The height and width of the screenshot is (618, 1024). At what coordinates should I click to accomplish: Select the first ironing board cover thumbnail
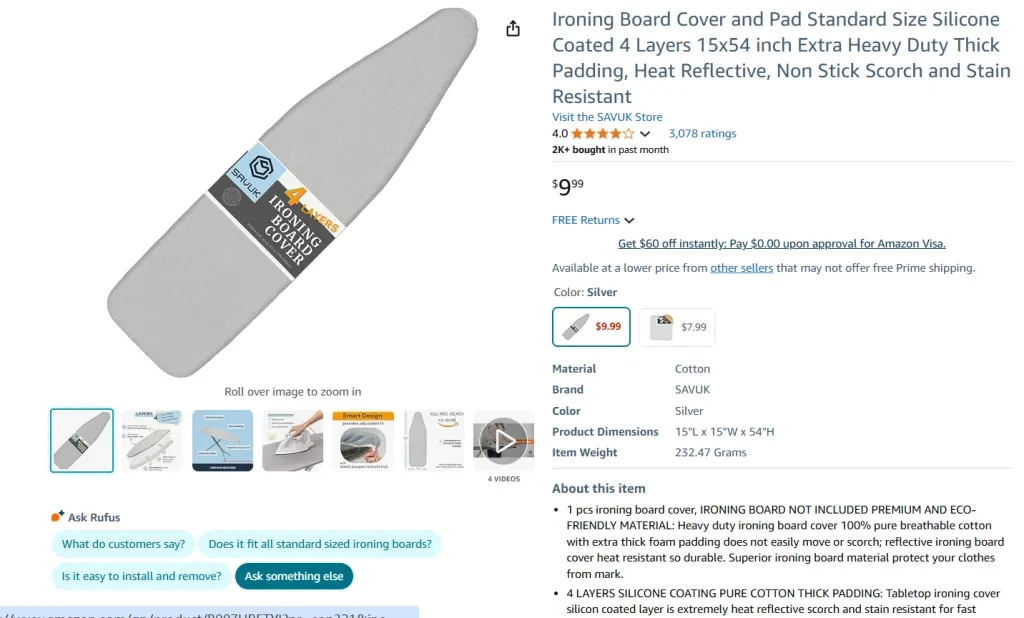click(x=82, y=440)
